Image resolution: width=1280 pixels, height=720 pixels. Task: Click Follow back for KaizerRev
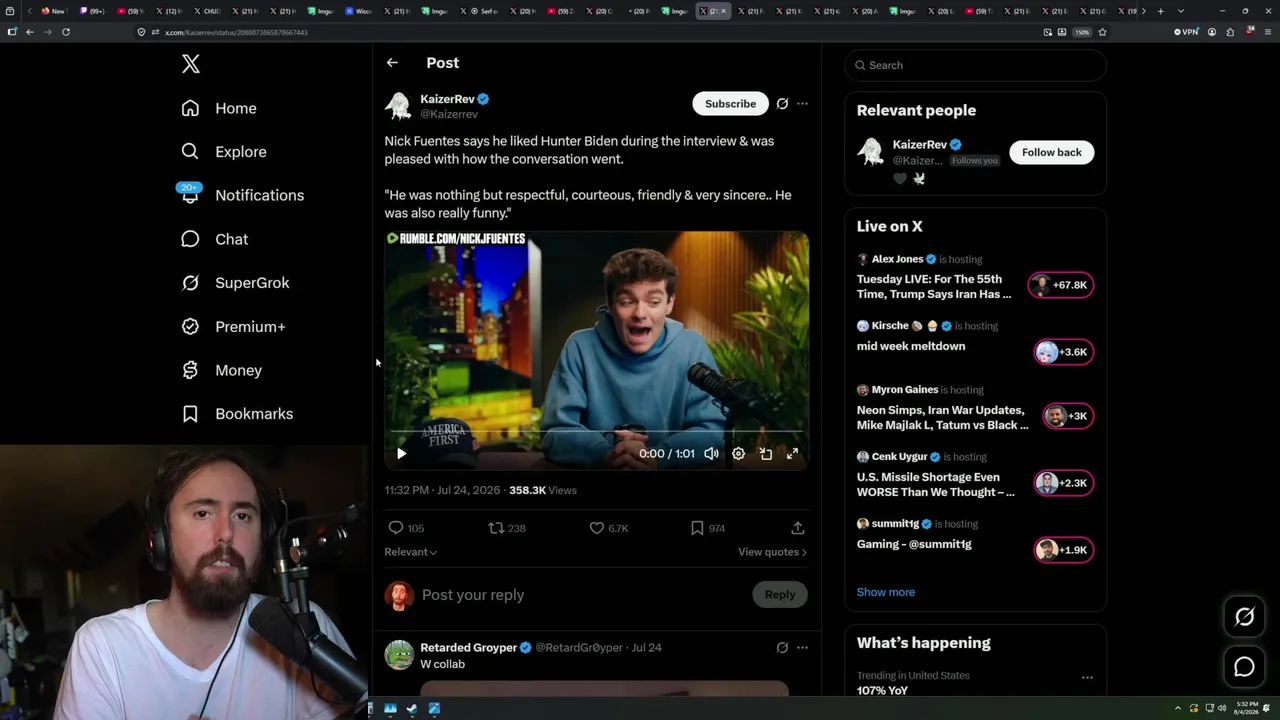click(x=1052, y=152)
